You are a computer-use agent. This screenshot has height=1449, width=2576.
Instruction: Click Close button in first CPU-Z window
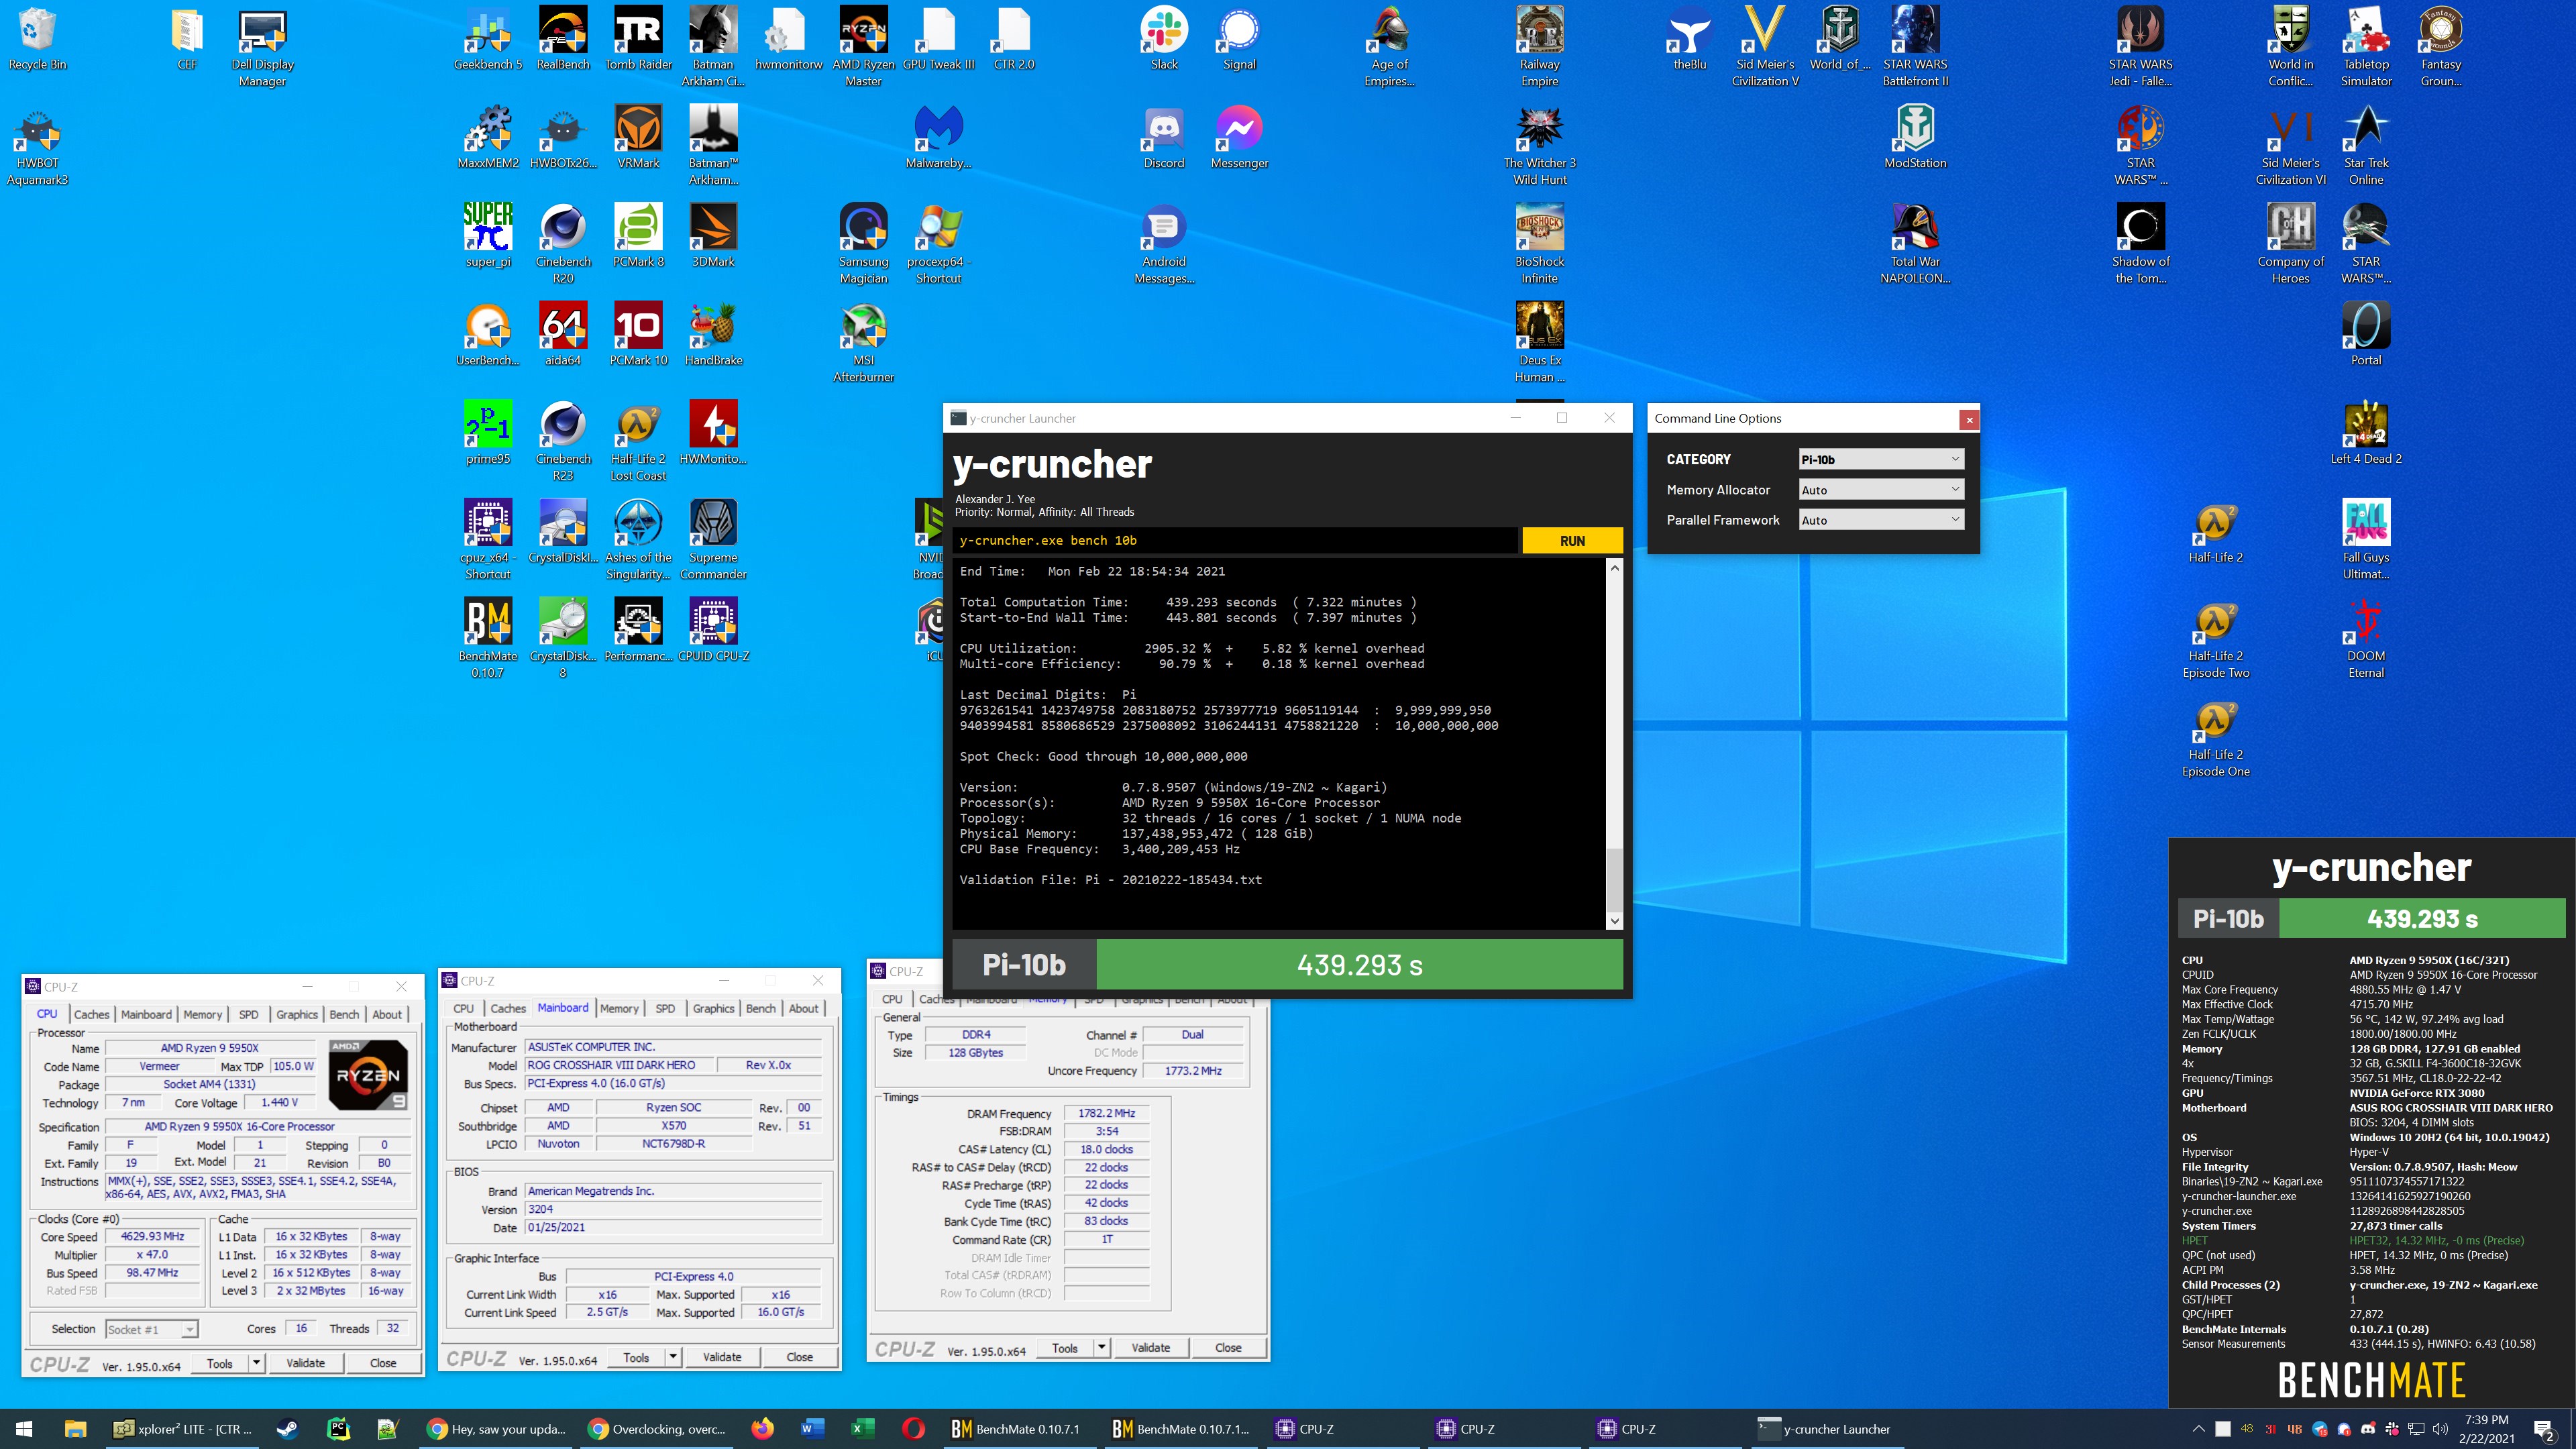click(x=383, y=1363)
